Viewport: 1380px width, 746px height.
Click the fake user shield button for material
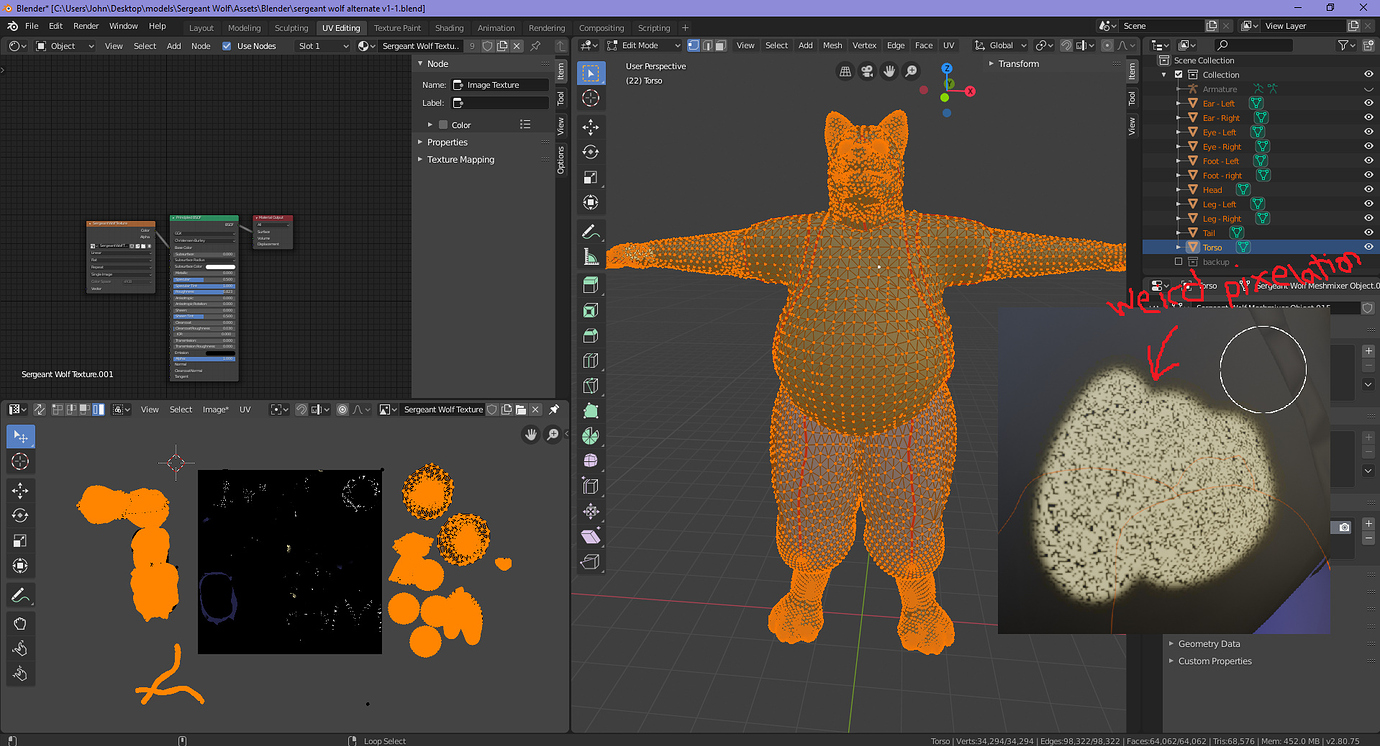pos(487,46)
